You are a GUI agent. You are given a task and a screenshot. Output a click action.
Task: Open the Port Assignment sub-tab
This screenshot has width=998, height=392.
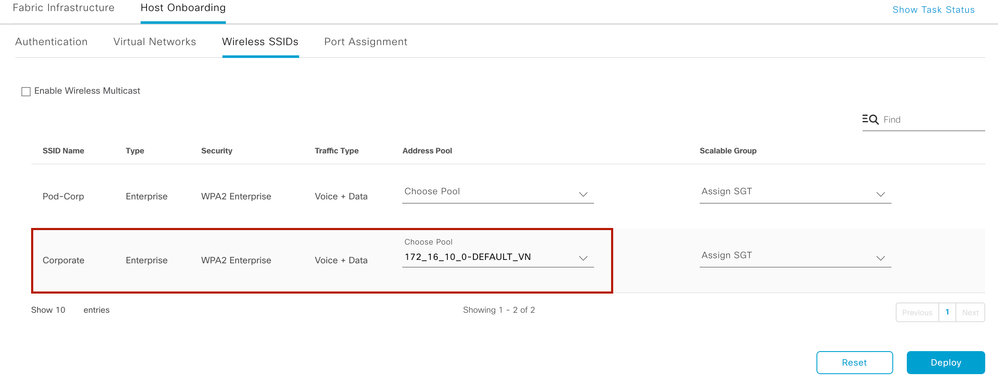pyautogui.click(x=365, y=42)
